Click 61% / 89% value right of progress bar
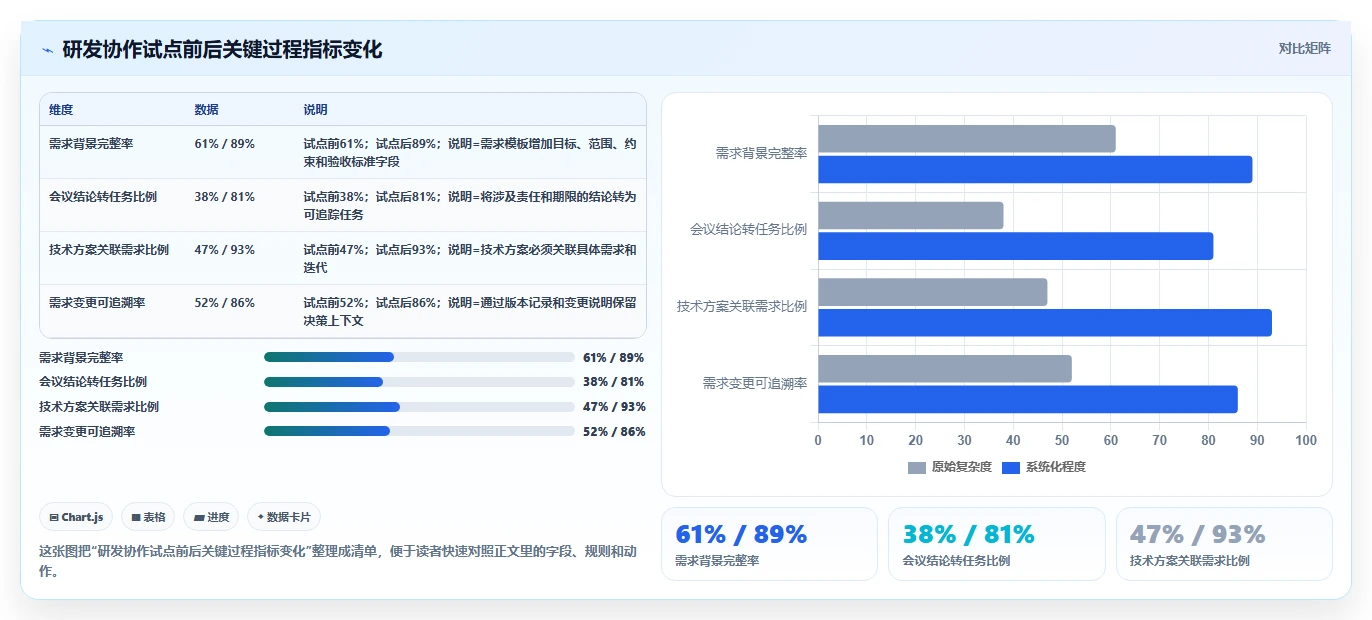The height and width of the screenshot is (620, 1372). point(614,357)
